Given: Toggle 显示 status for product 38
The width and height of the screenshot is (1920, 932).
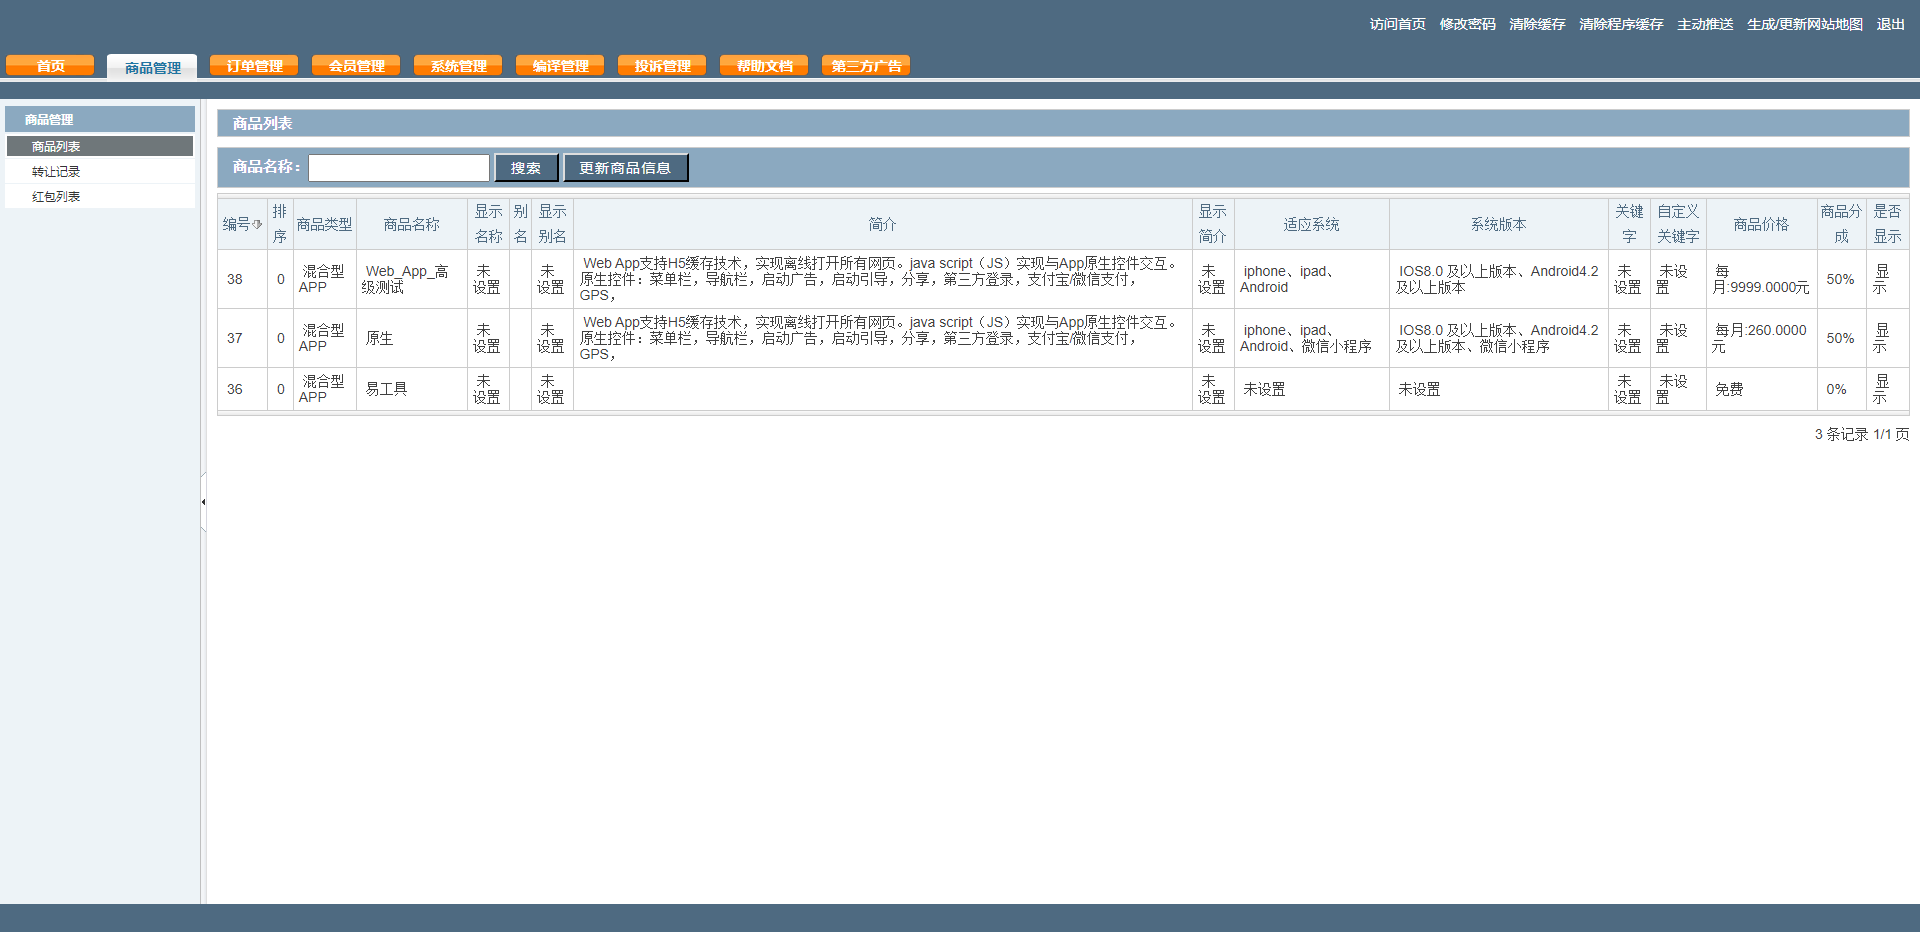Looking at the screenshot, I should [1881, 279].
